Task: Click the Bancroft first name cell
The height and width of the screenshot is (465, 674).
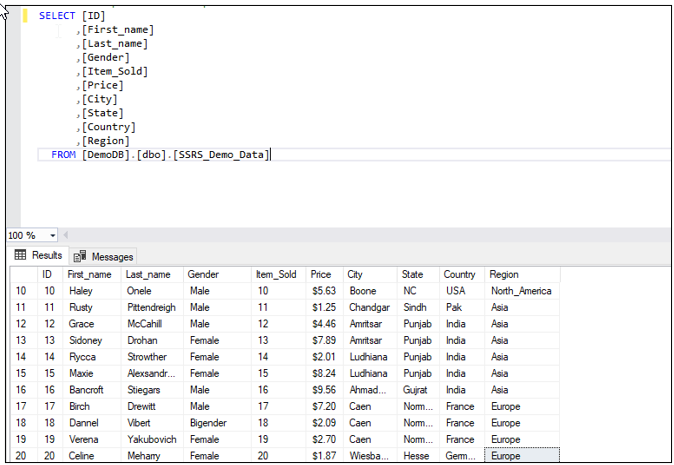Action: point(92,390)
